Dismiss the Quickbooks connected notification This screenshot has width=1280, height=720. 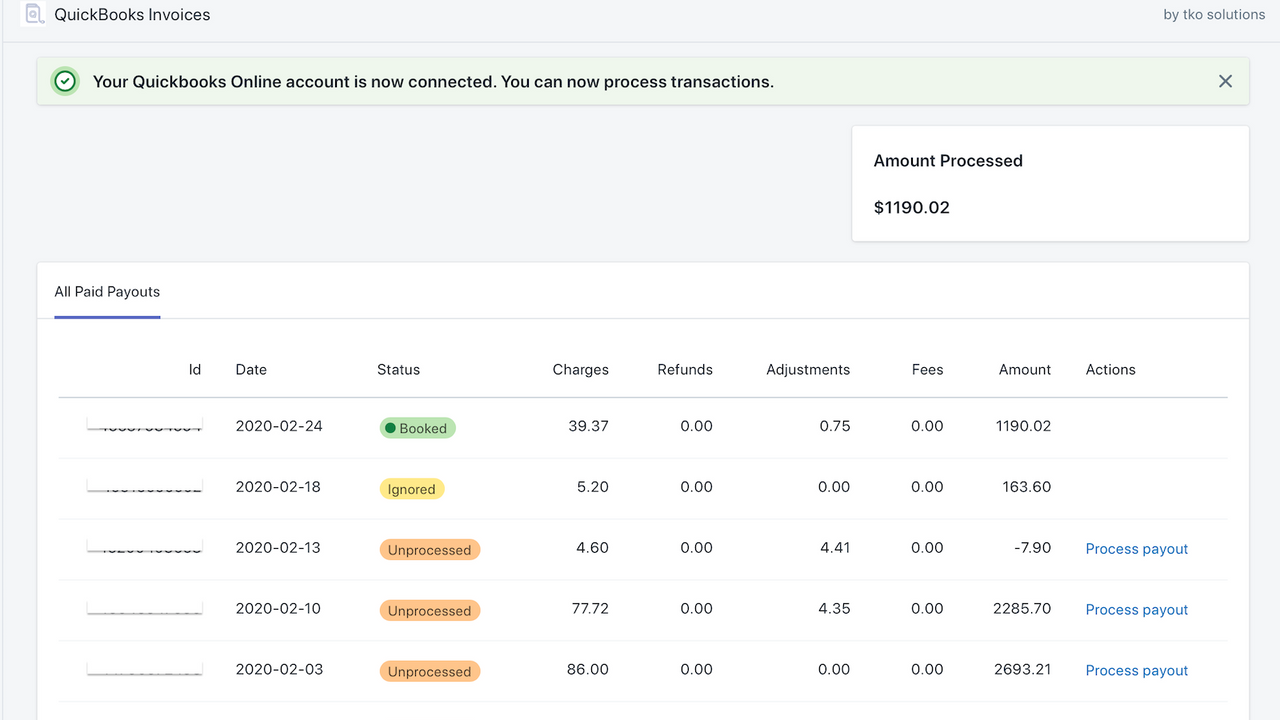1225,81
